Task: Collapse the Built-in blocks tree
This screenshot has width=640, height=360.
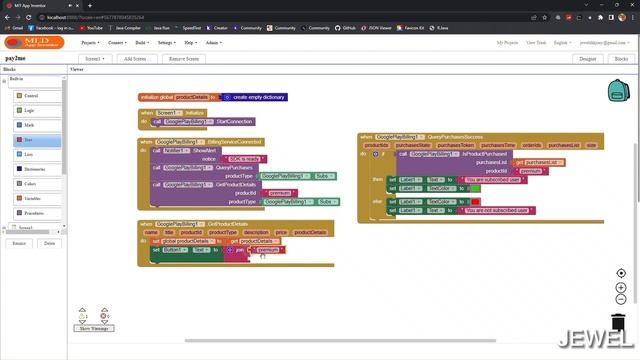Action: (x=4, y=81)
